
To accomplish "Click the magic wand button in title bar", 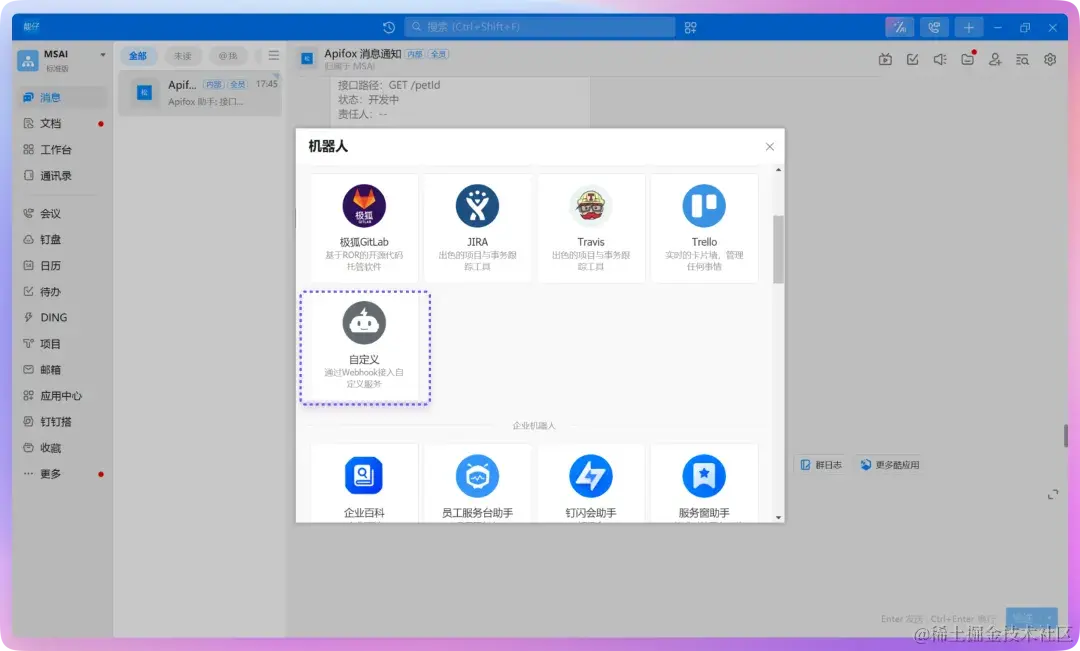I will coord(900,28).
